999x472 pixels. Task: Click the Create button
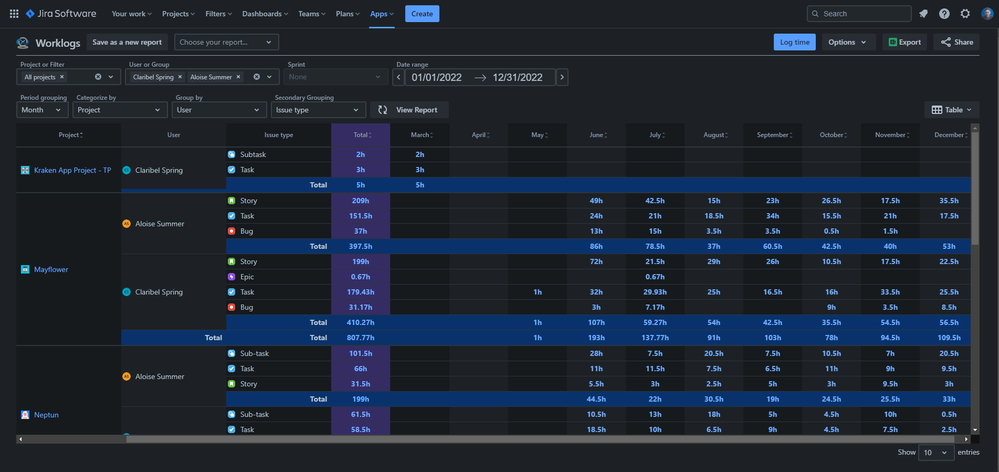tap(422, 13)
